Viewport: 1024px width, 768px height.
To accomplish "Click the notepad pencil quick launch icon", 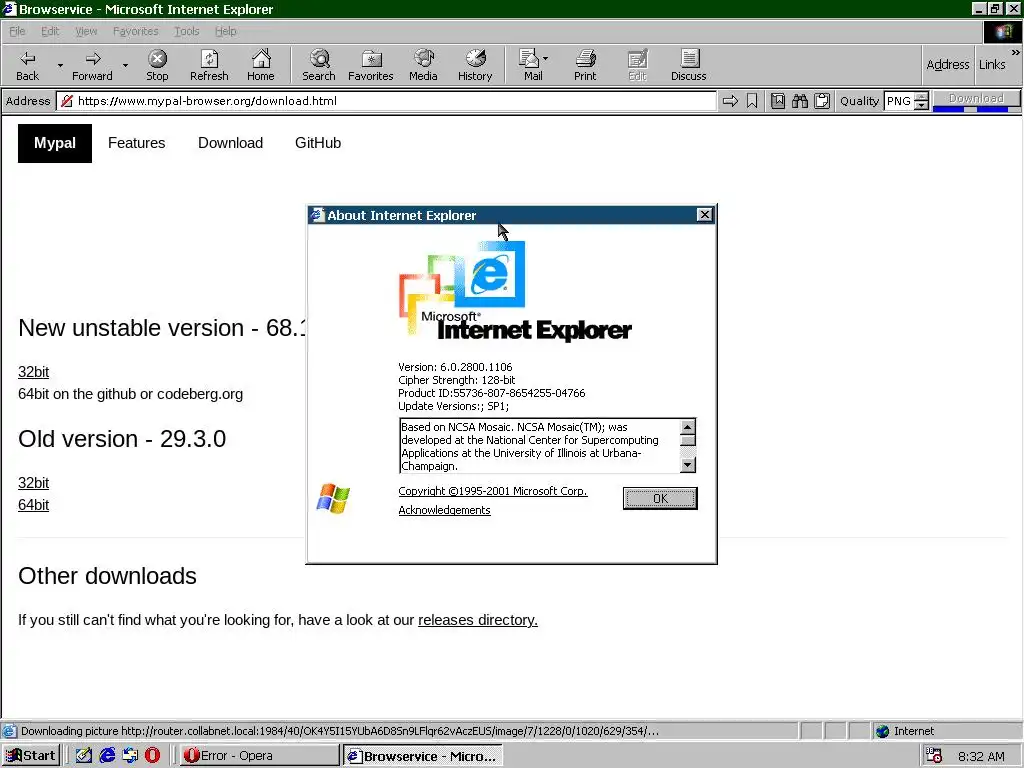I will 84,756.
